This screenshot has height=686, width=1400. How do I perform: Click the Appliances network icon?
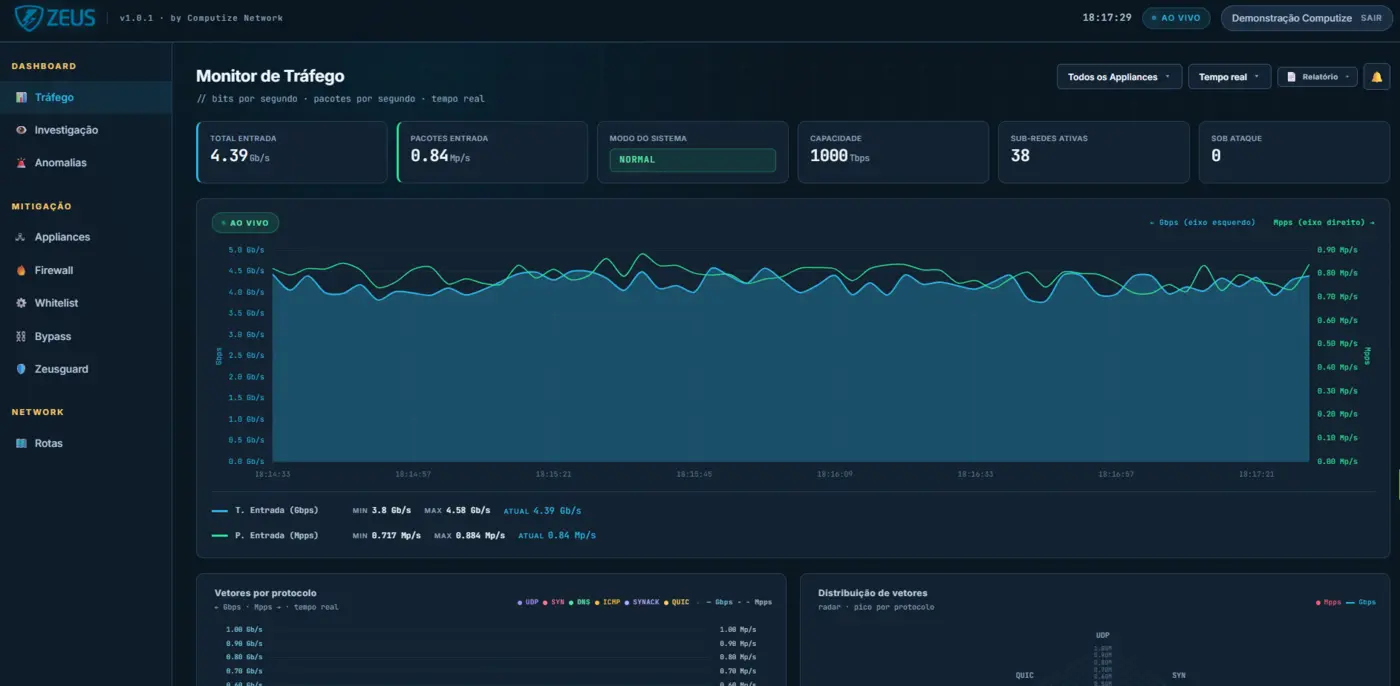(21, 238)
